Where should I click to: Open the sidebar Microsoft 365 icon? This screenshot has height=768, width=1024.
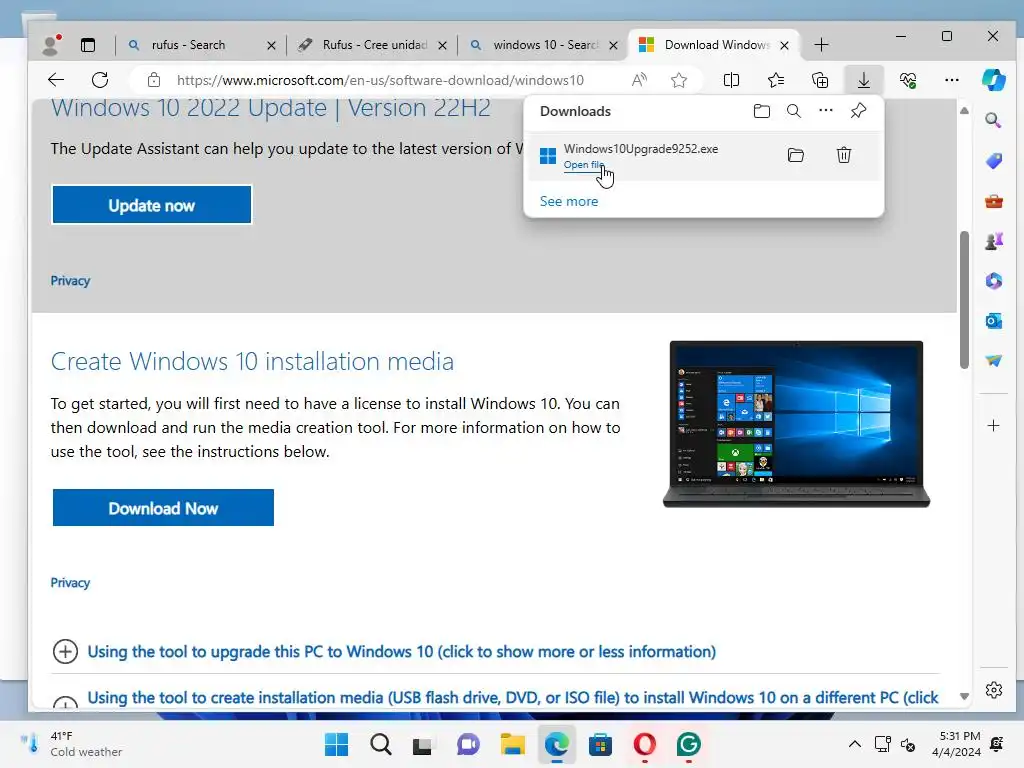tap(993, 281)
